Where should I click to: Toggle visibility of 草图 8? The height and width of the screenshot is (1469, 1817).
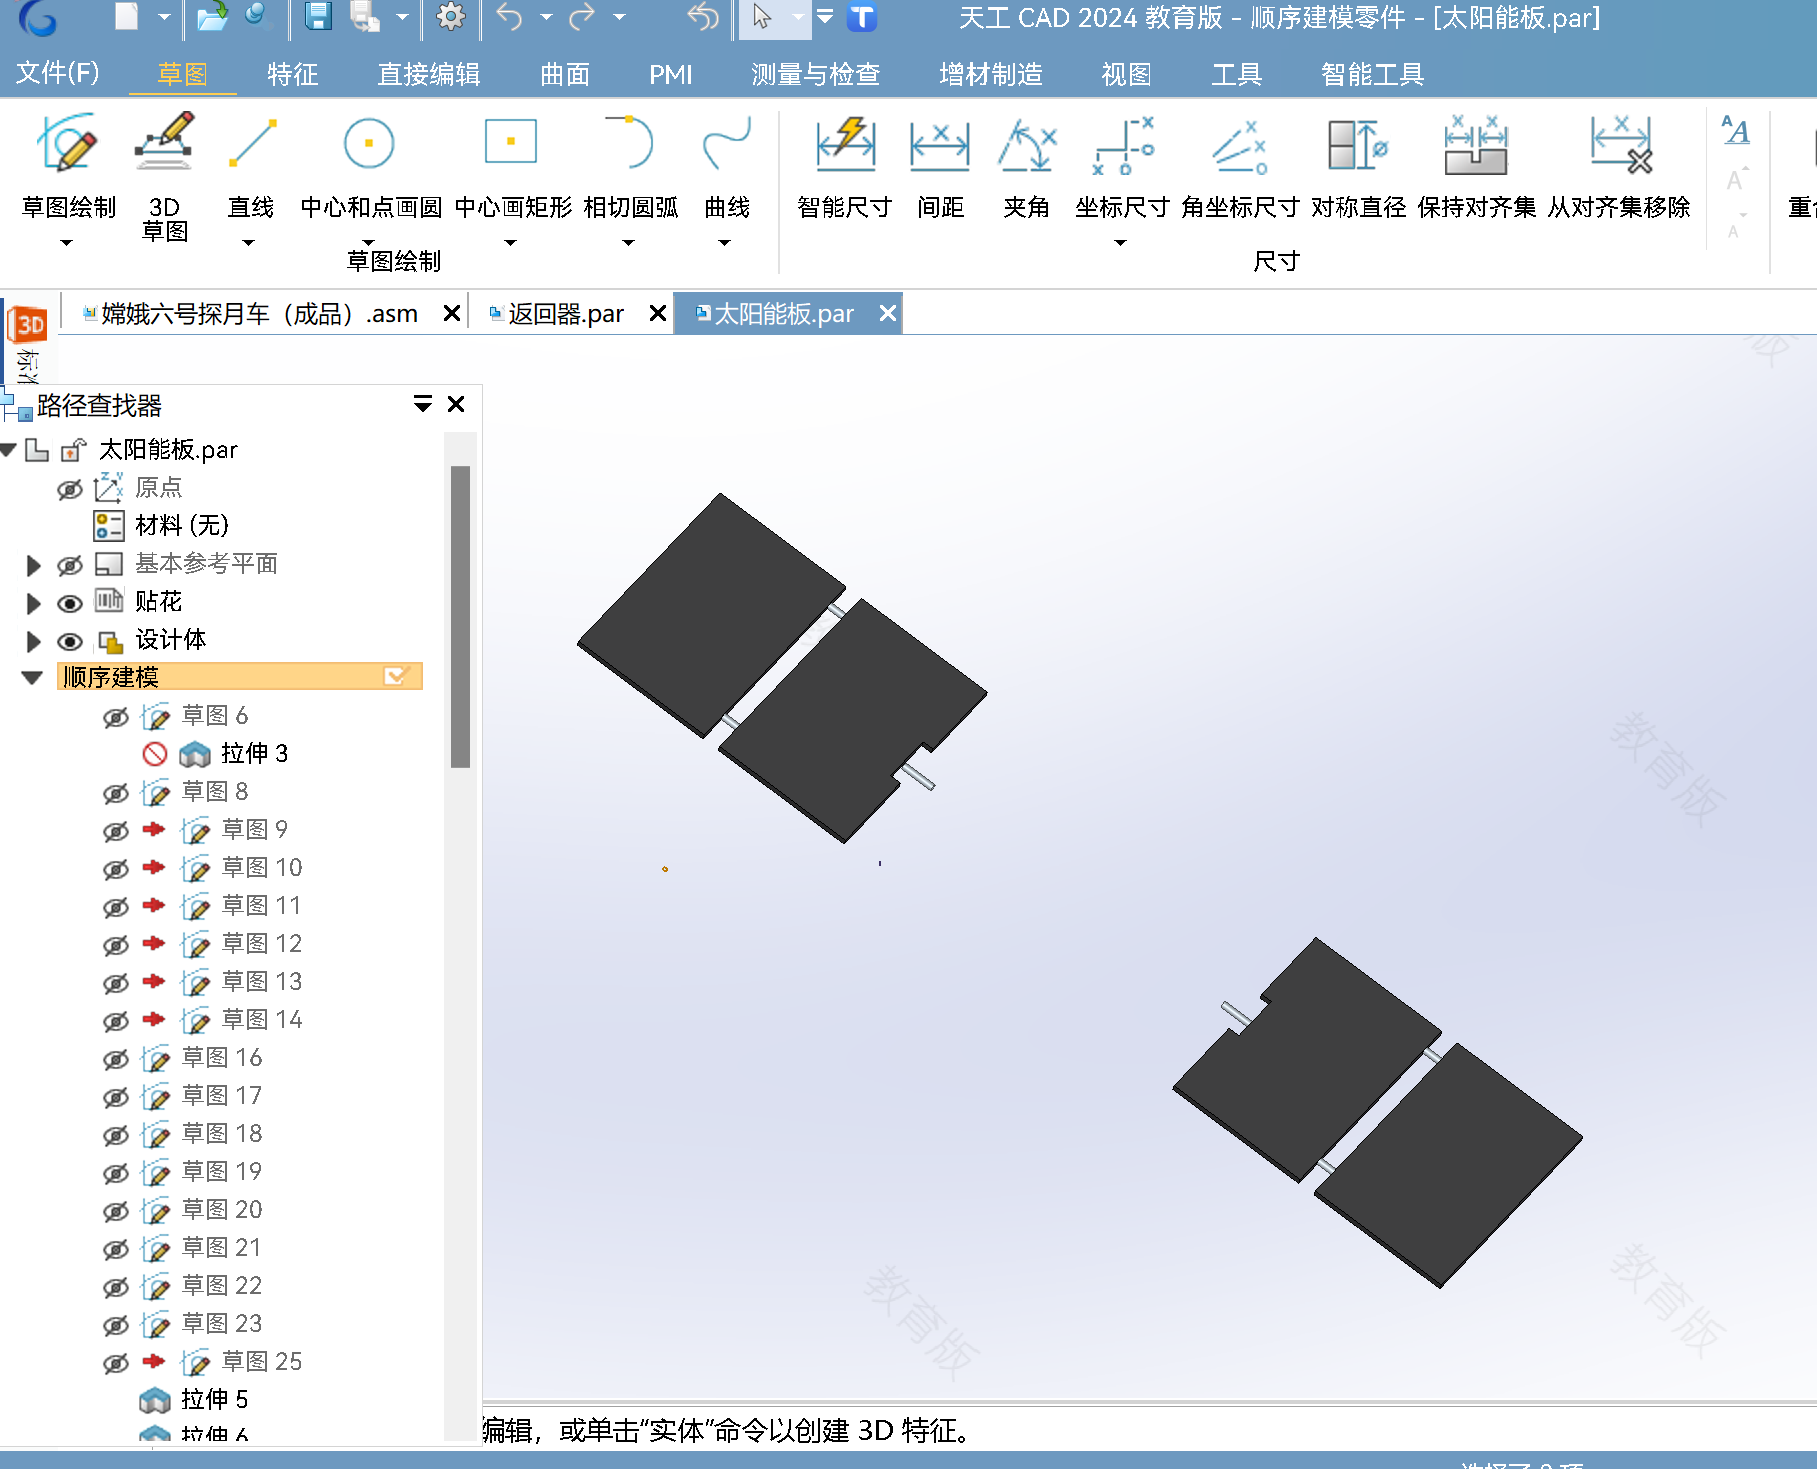coord(116,792)
